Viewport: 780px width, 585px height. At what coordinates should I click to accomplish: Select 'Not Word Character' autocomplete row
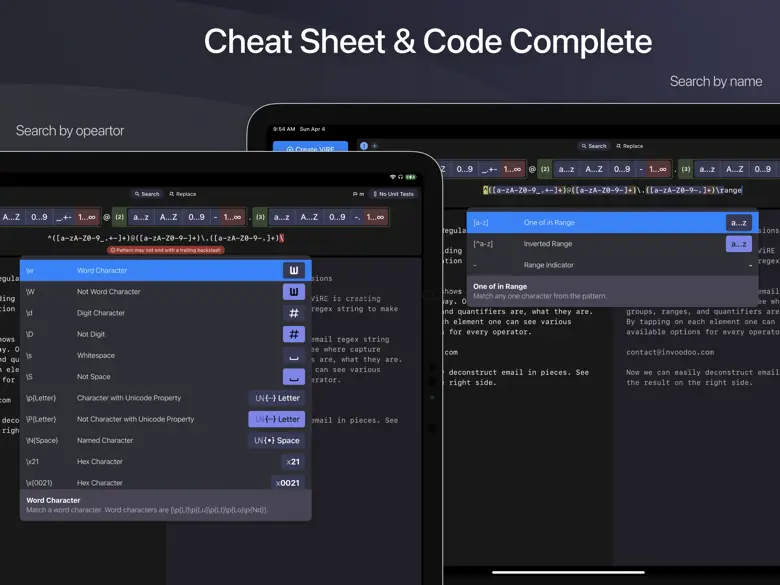click(166, 292)
